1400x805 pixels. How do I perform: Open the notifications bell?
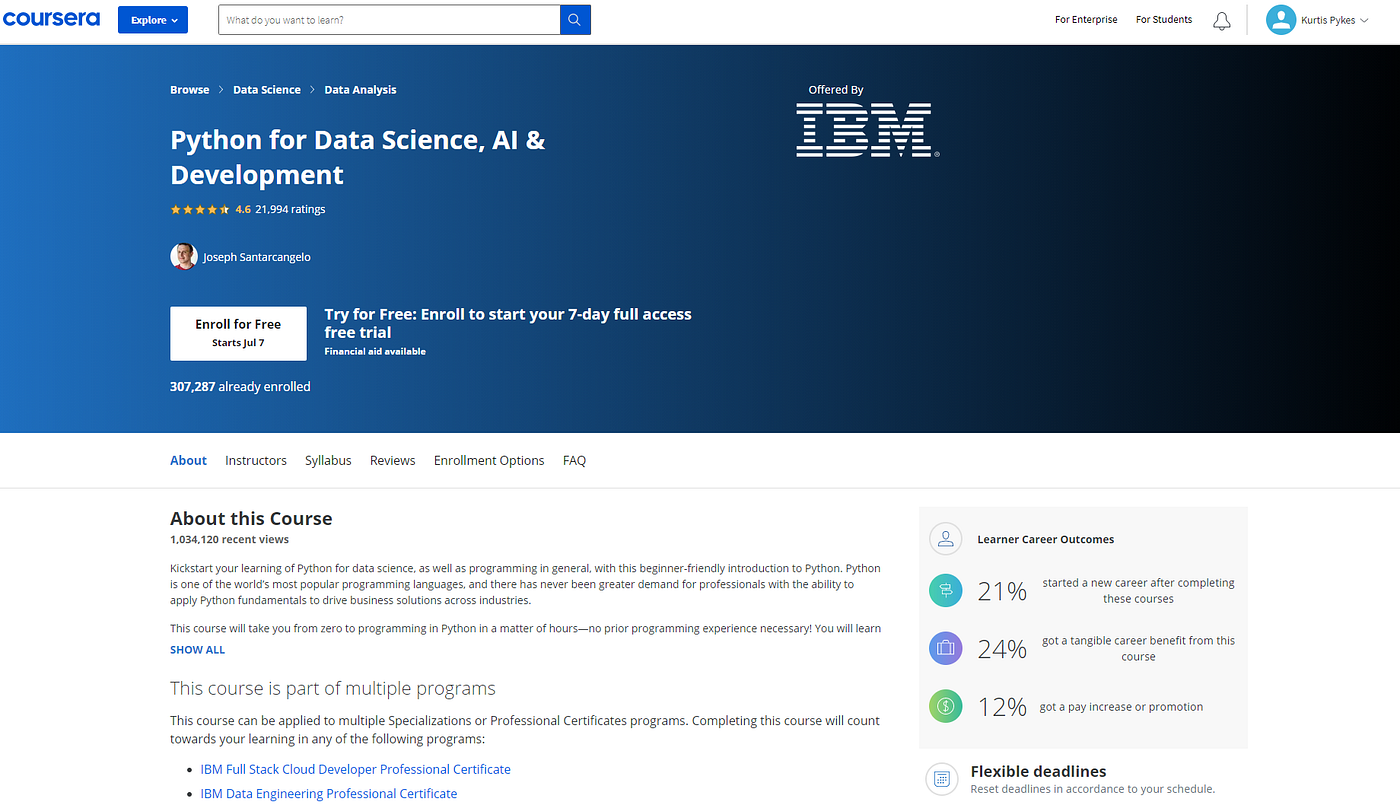click(1221, 21)
